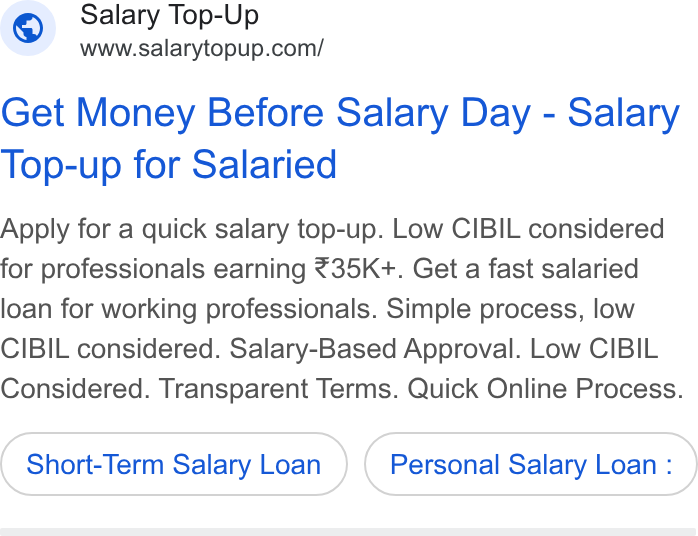
Task: Click the '₹35K+' earning text
Action: click(355, 269)
